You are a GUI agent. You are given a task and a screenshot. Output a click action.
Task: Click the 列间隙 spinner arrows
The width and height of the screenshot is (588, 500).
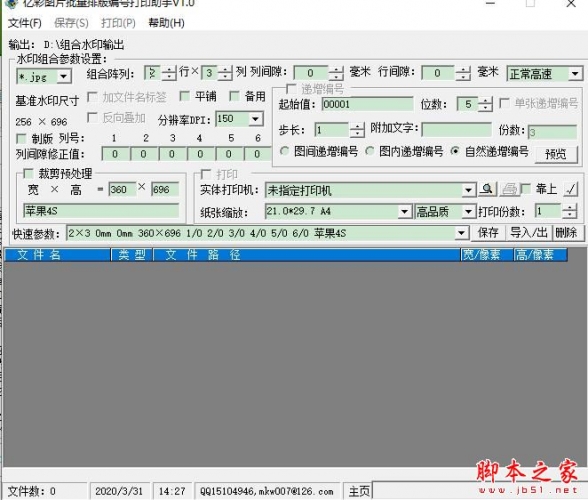click(336, 73)
